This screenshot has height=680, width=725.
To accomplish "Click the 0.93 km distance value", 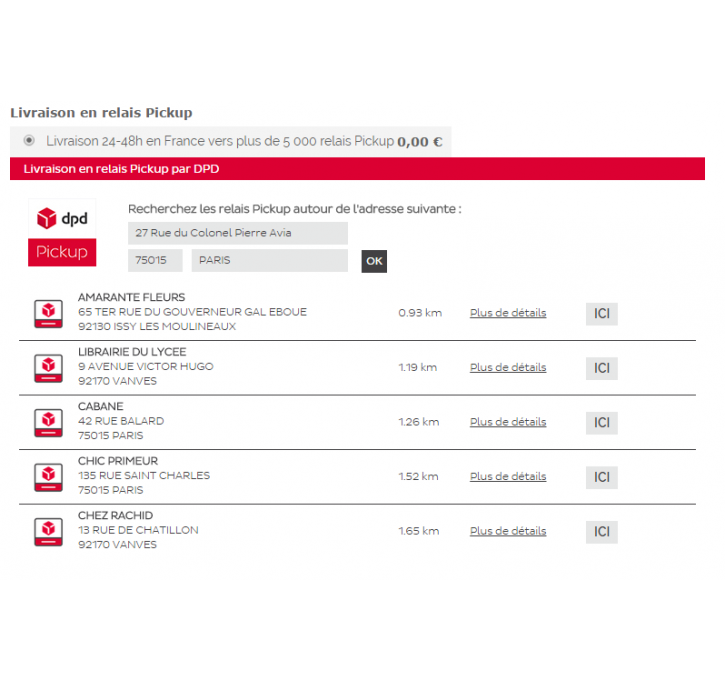I will [x=420, y=313].
